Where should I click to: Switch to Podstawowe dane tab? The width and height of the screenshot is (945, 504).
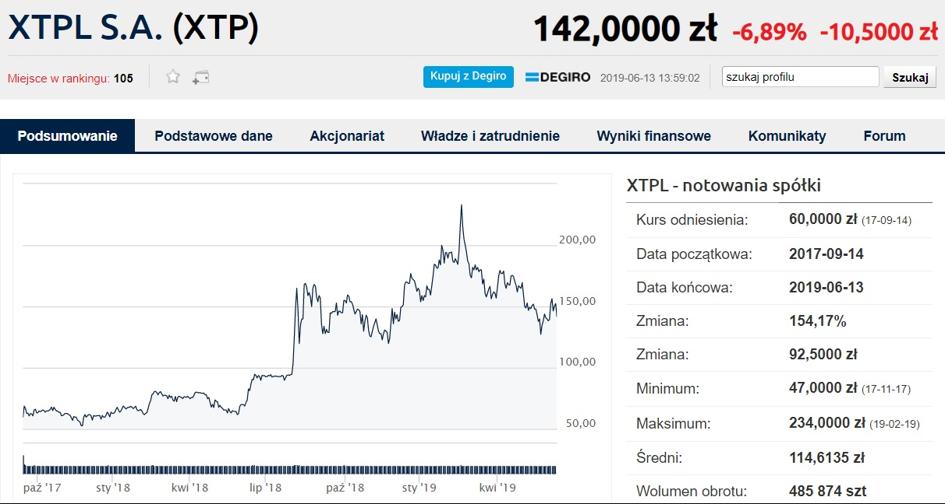pyautogui.click(x=213, y=136)
